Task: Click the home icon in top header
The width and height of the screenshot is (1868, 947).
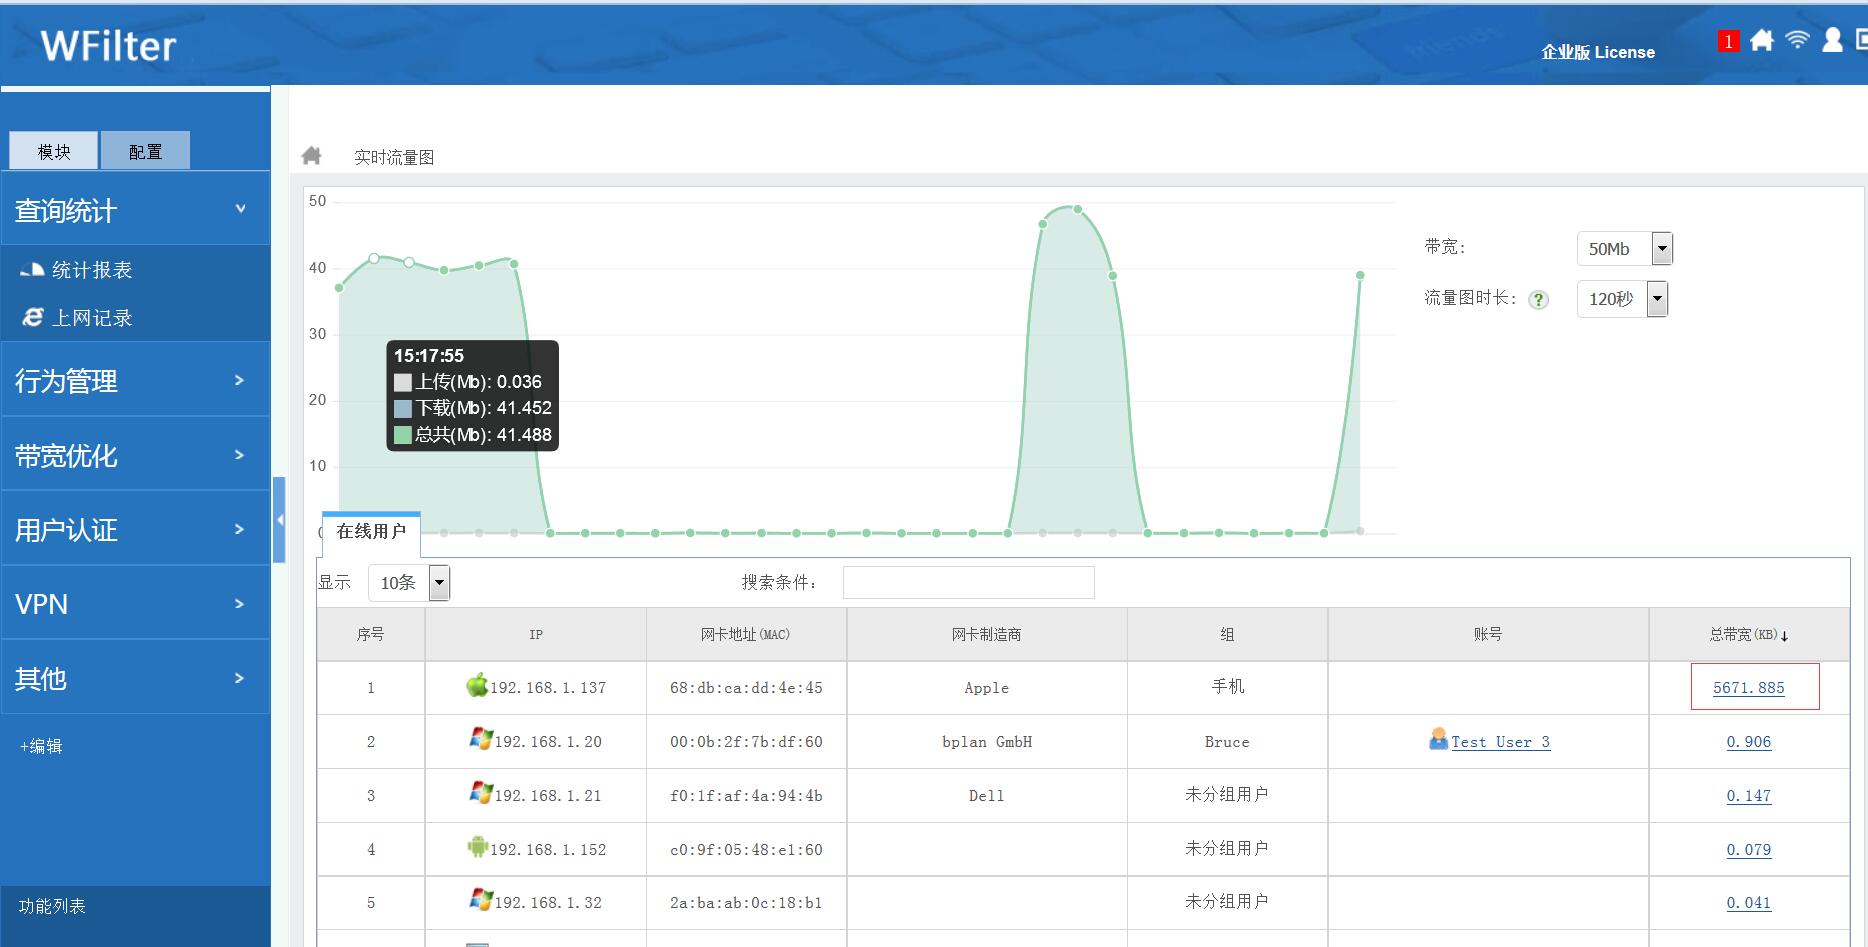Action: [1762, 41]
